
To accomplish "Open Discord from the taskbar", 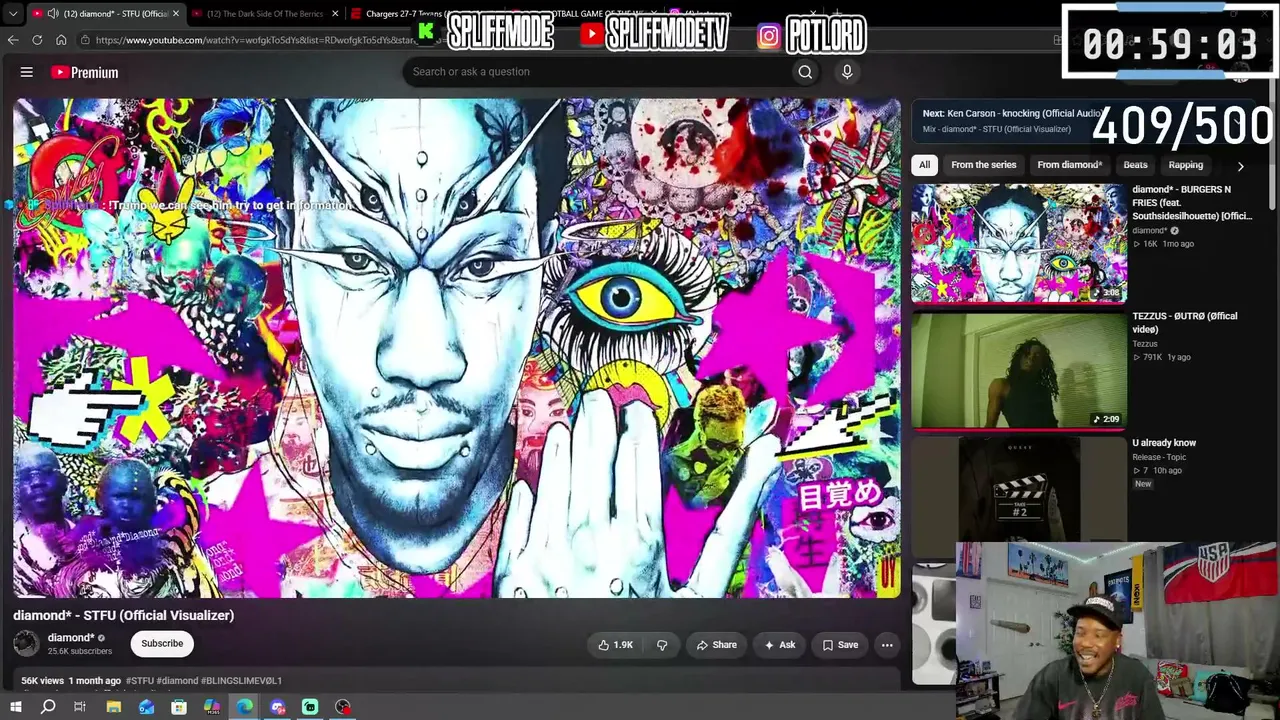I will [278, 707].
